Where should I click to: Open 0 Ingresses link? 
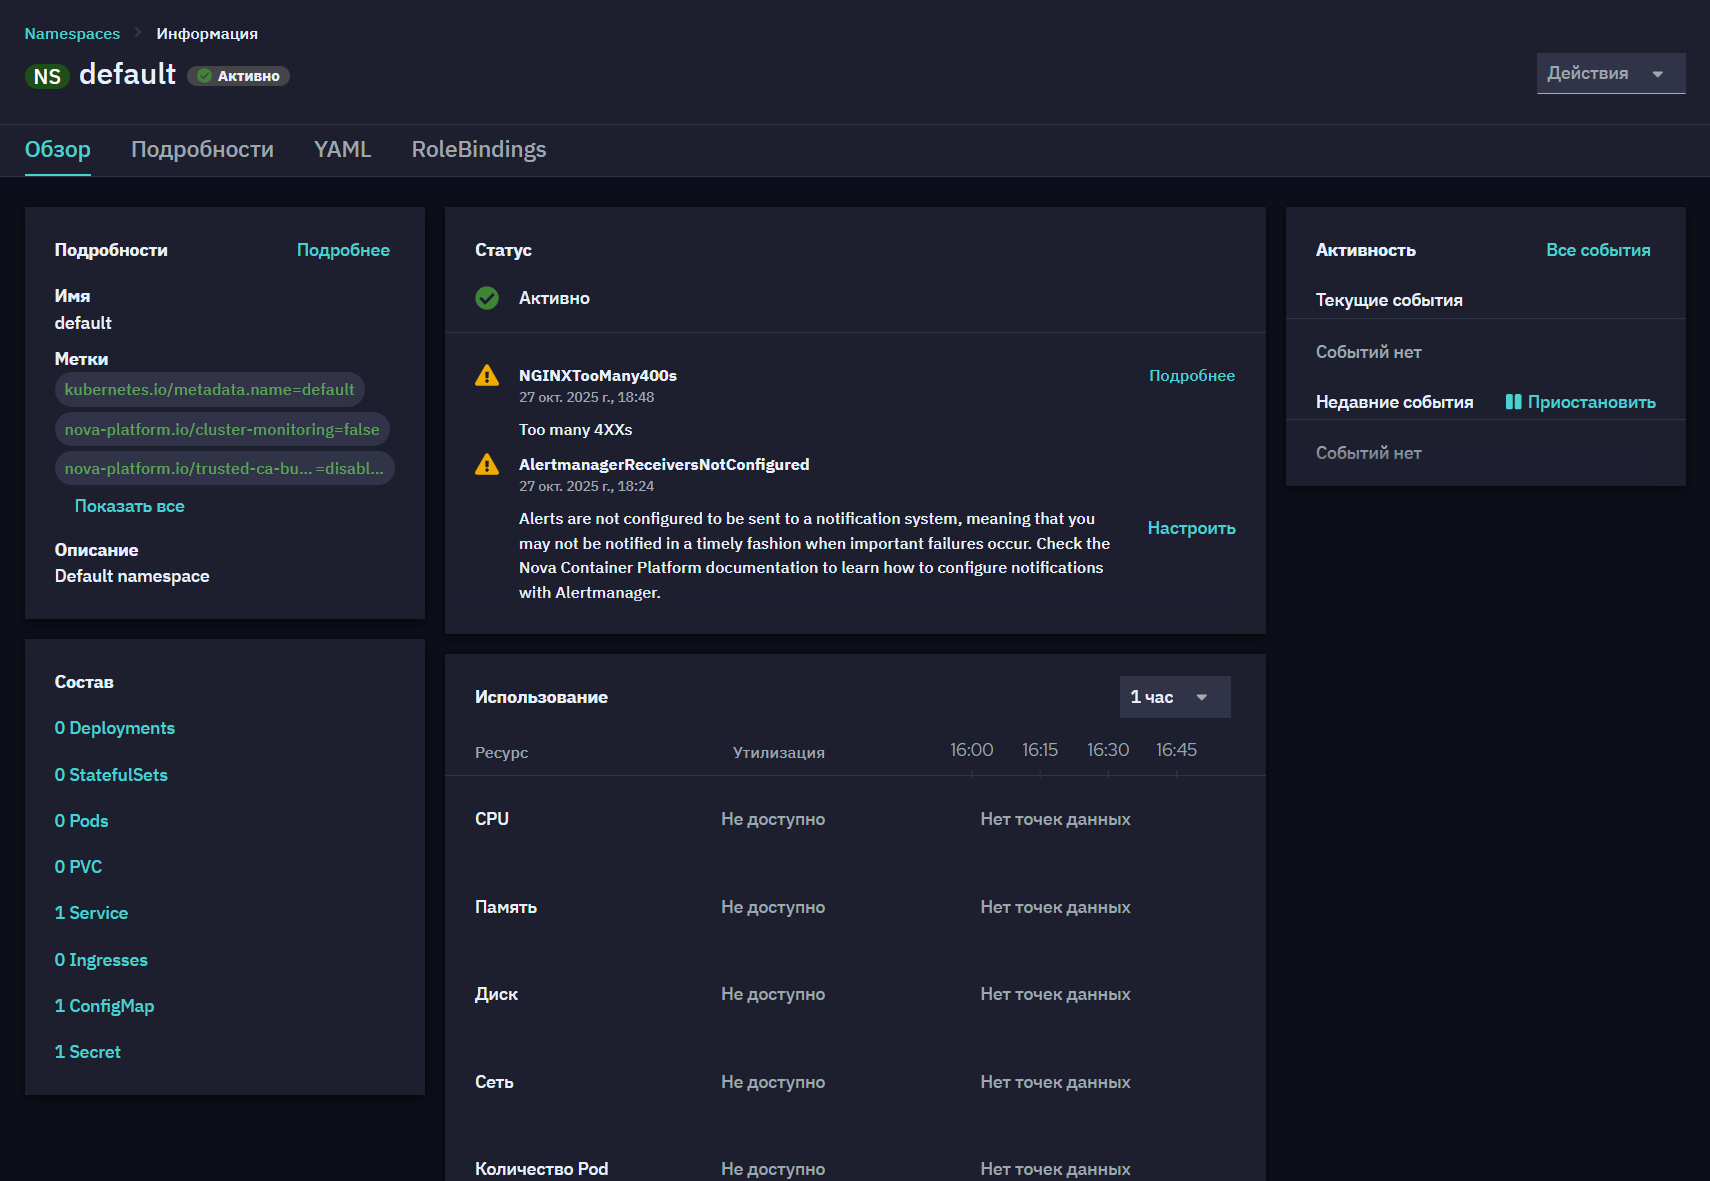click(101, 960)
